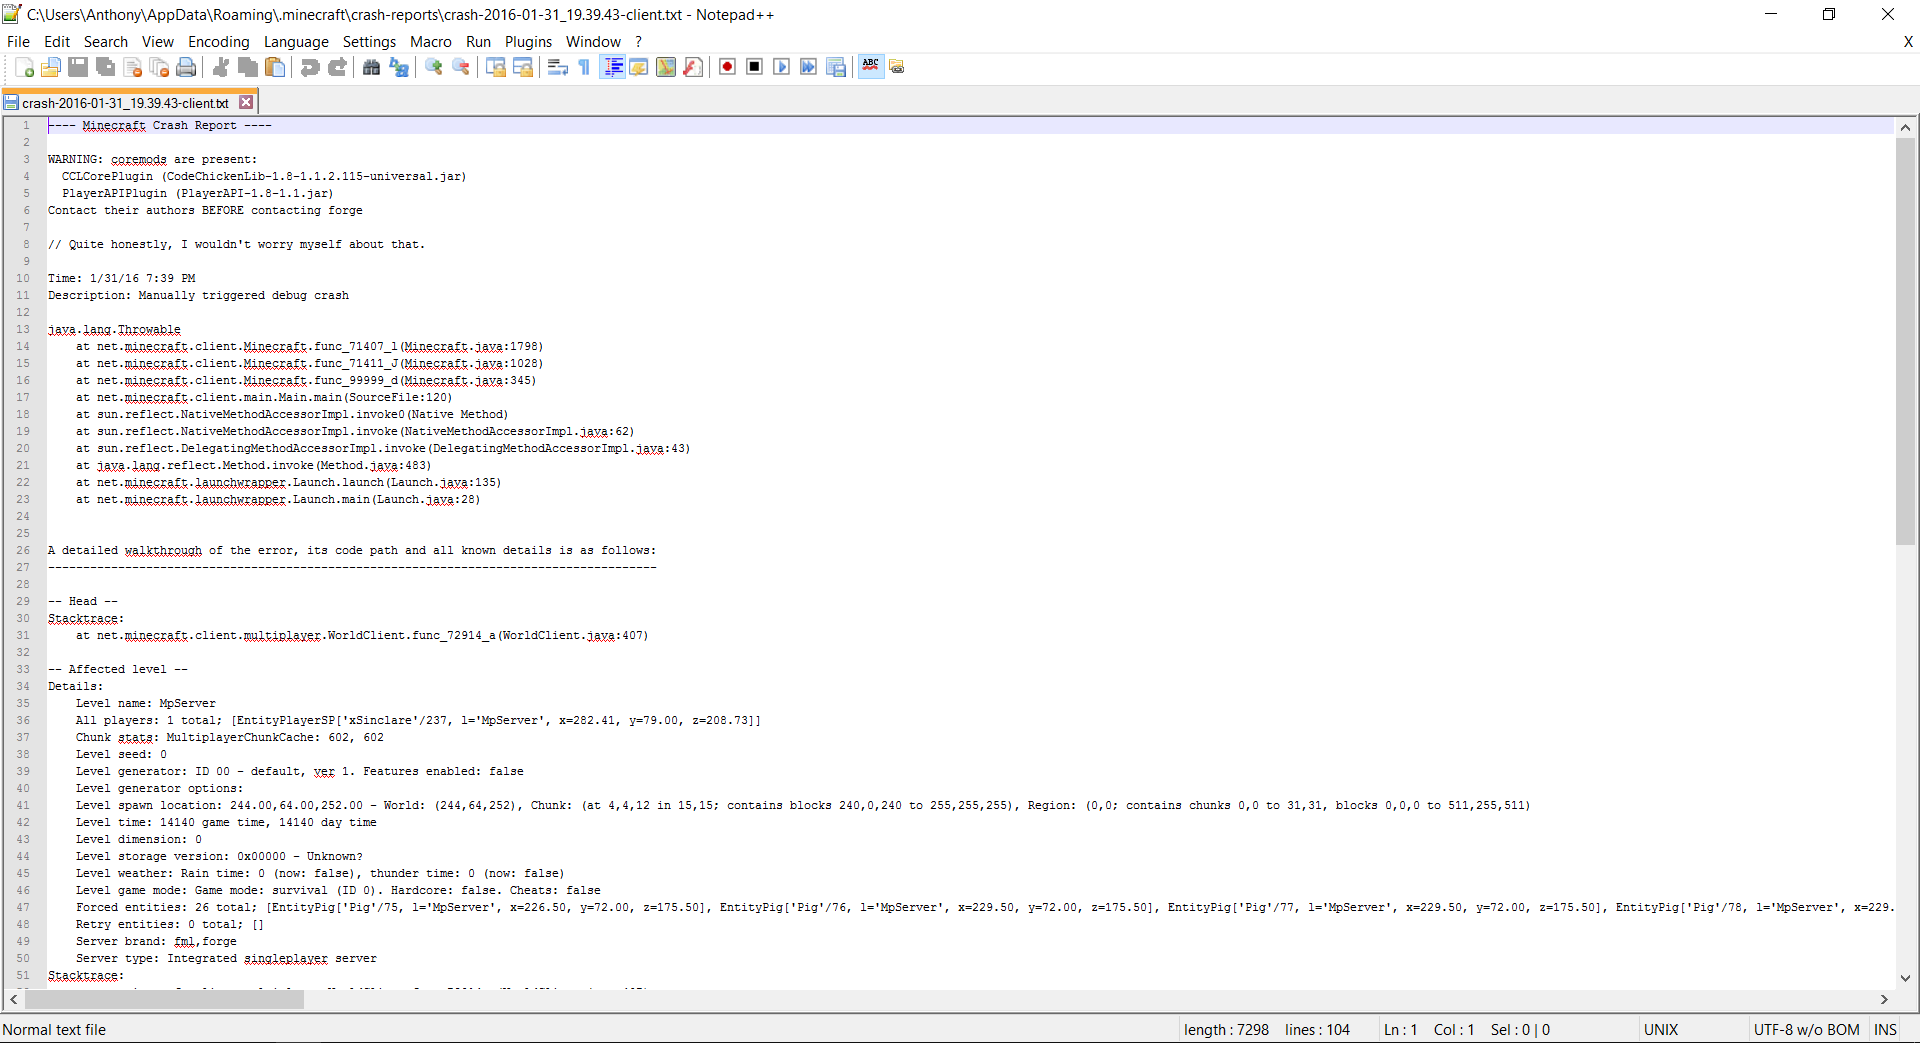Click the UTF-8 w/o BOM status bar indicator

[x=1806, y=1029]
